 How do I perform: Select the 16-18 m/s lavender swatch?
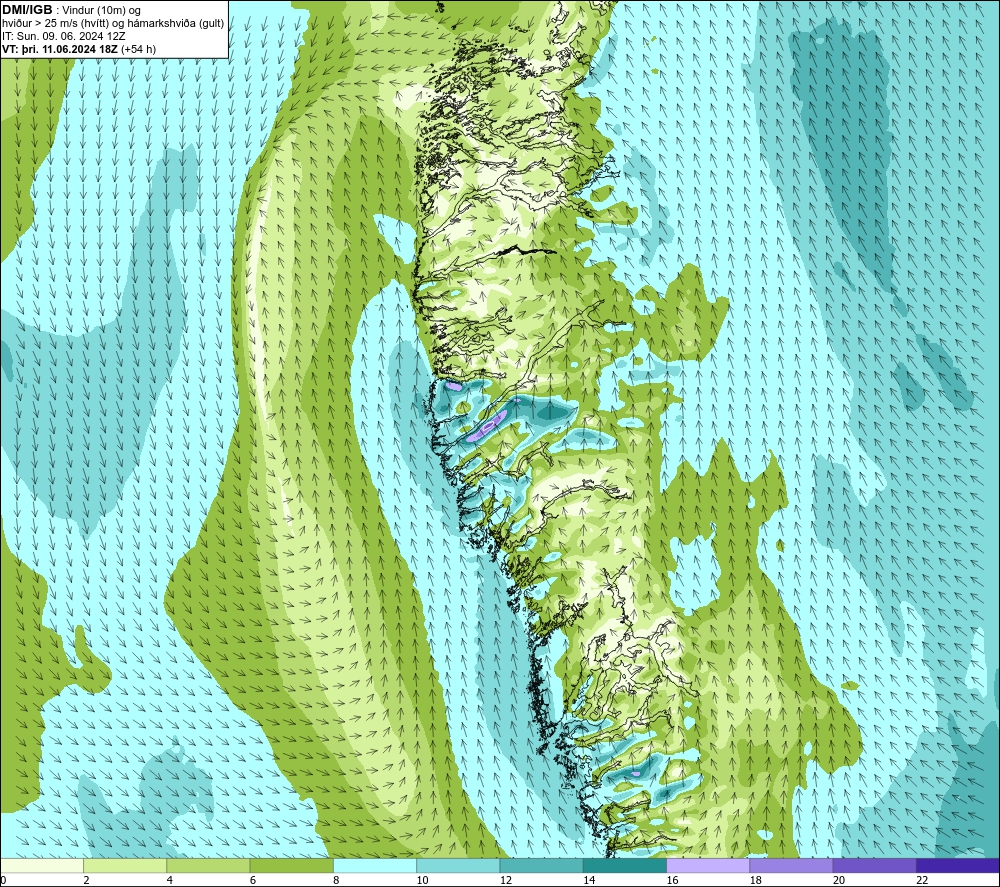(708, 865)
